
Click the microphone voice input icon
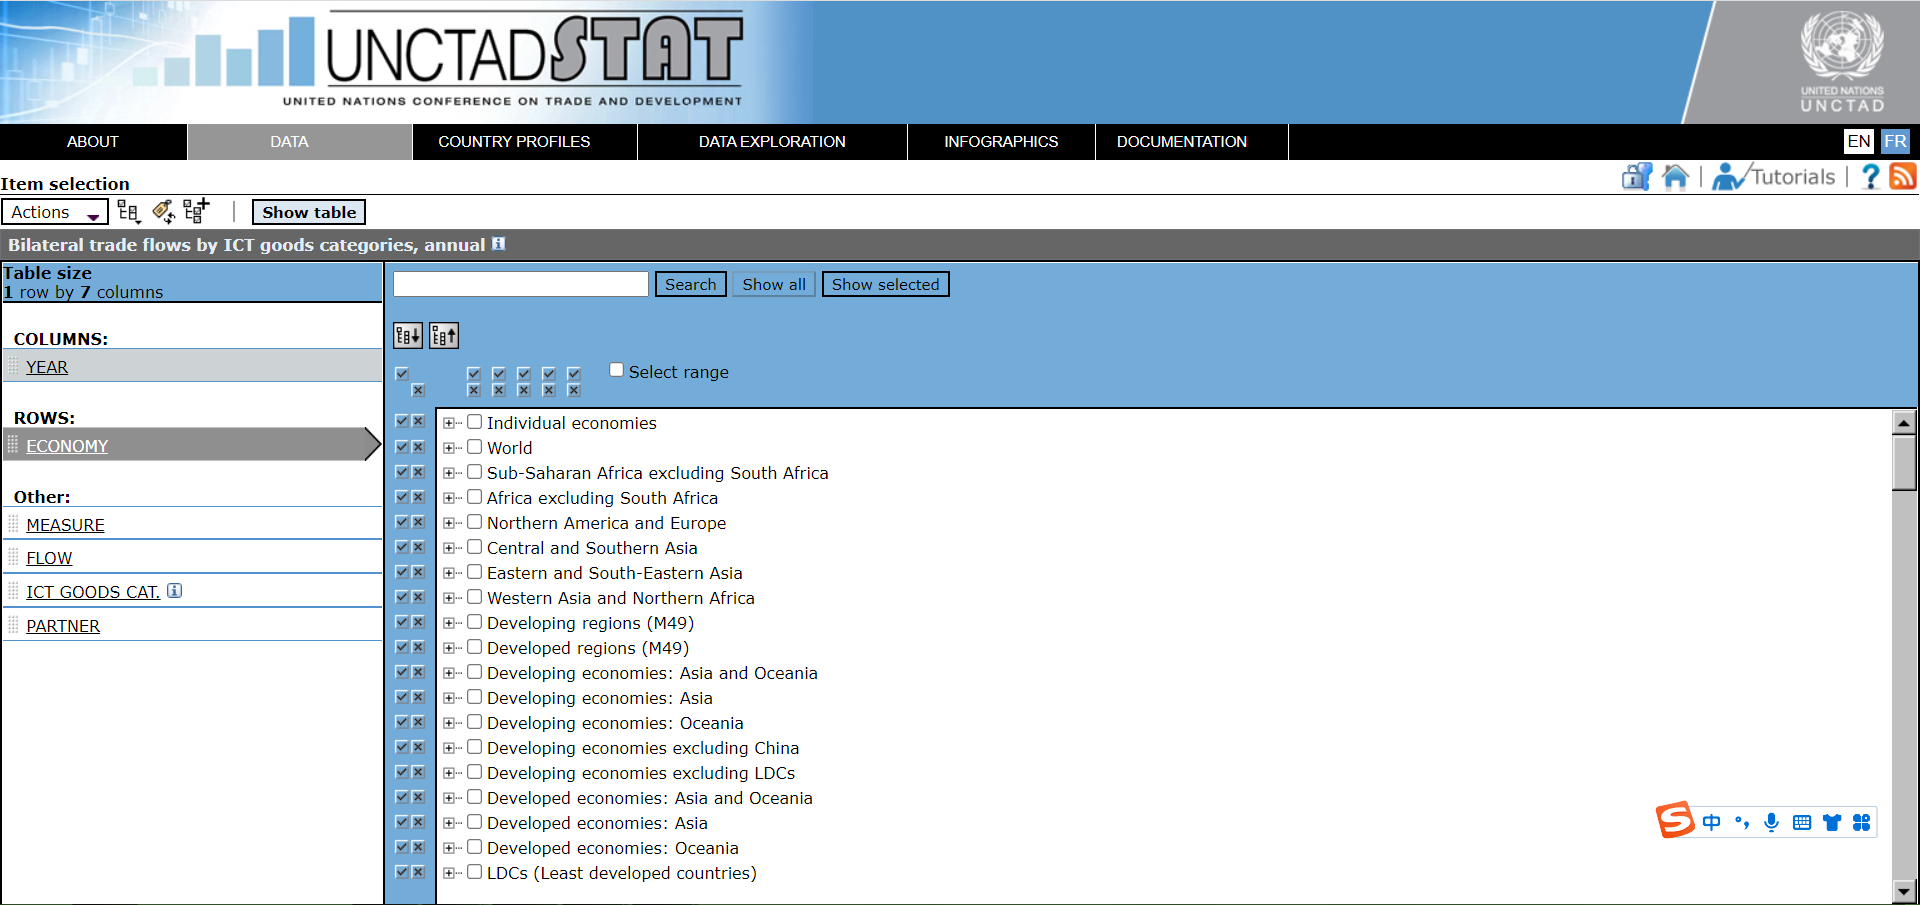tap(1772, 822)
